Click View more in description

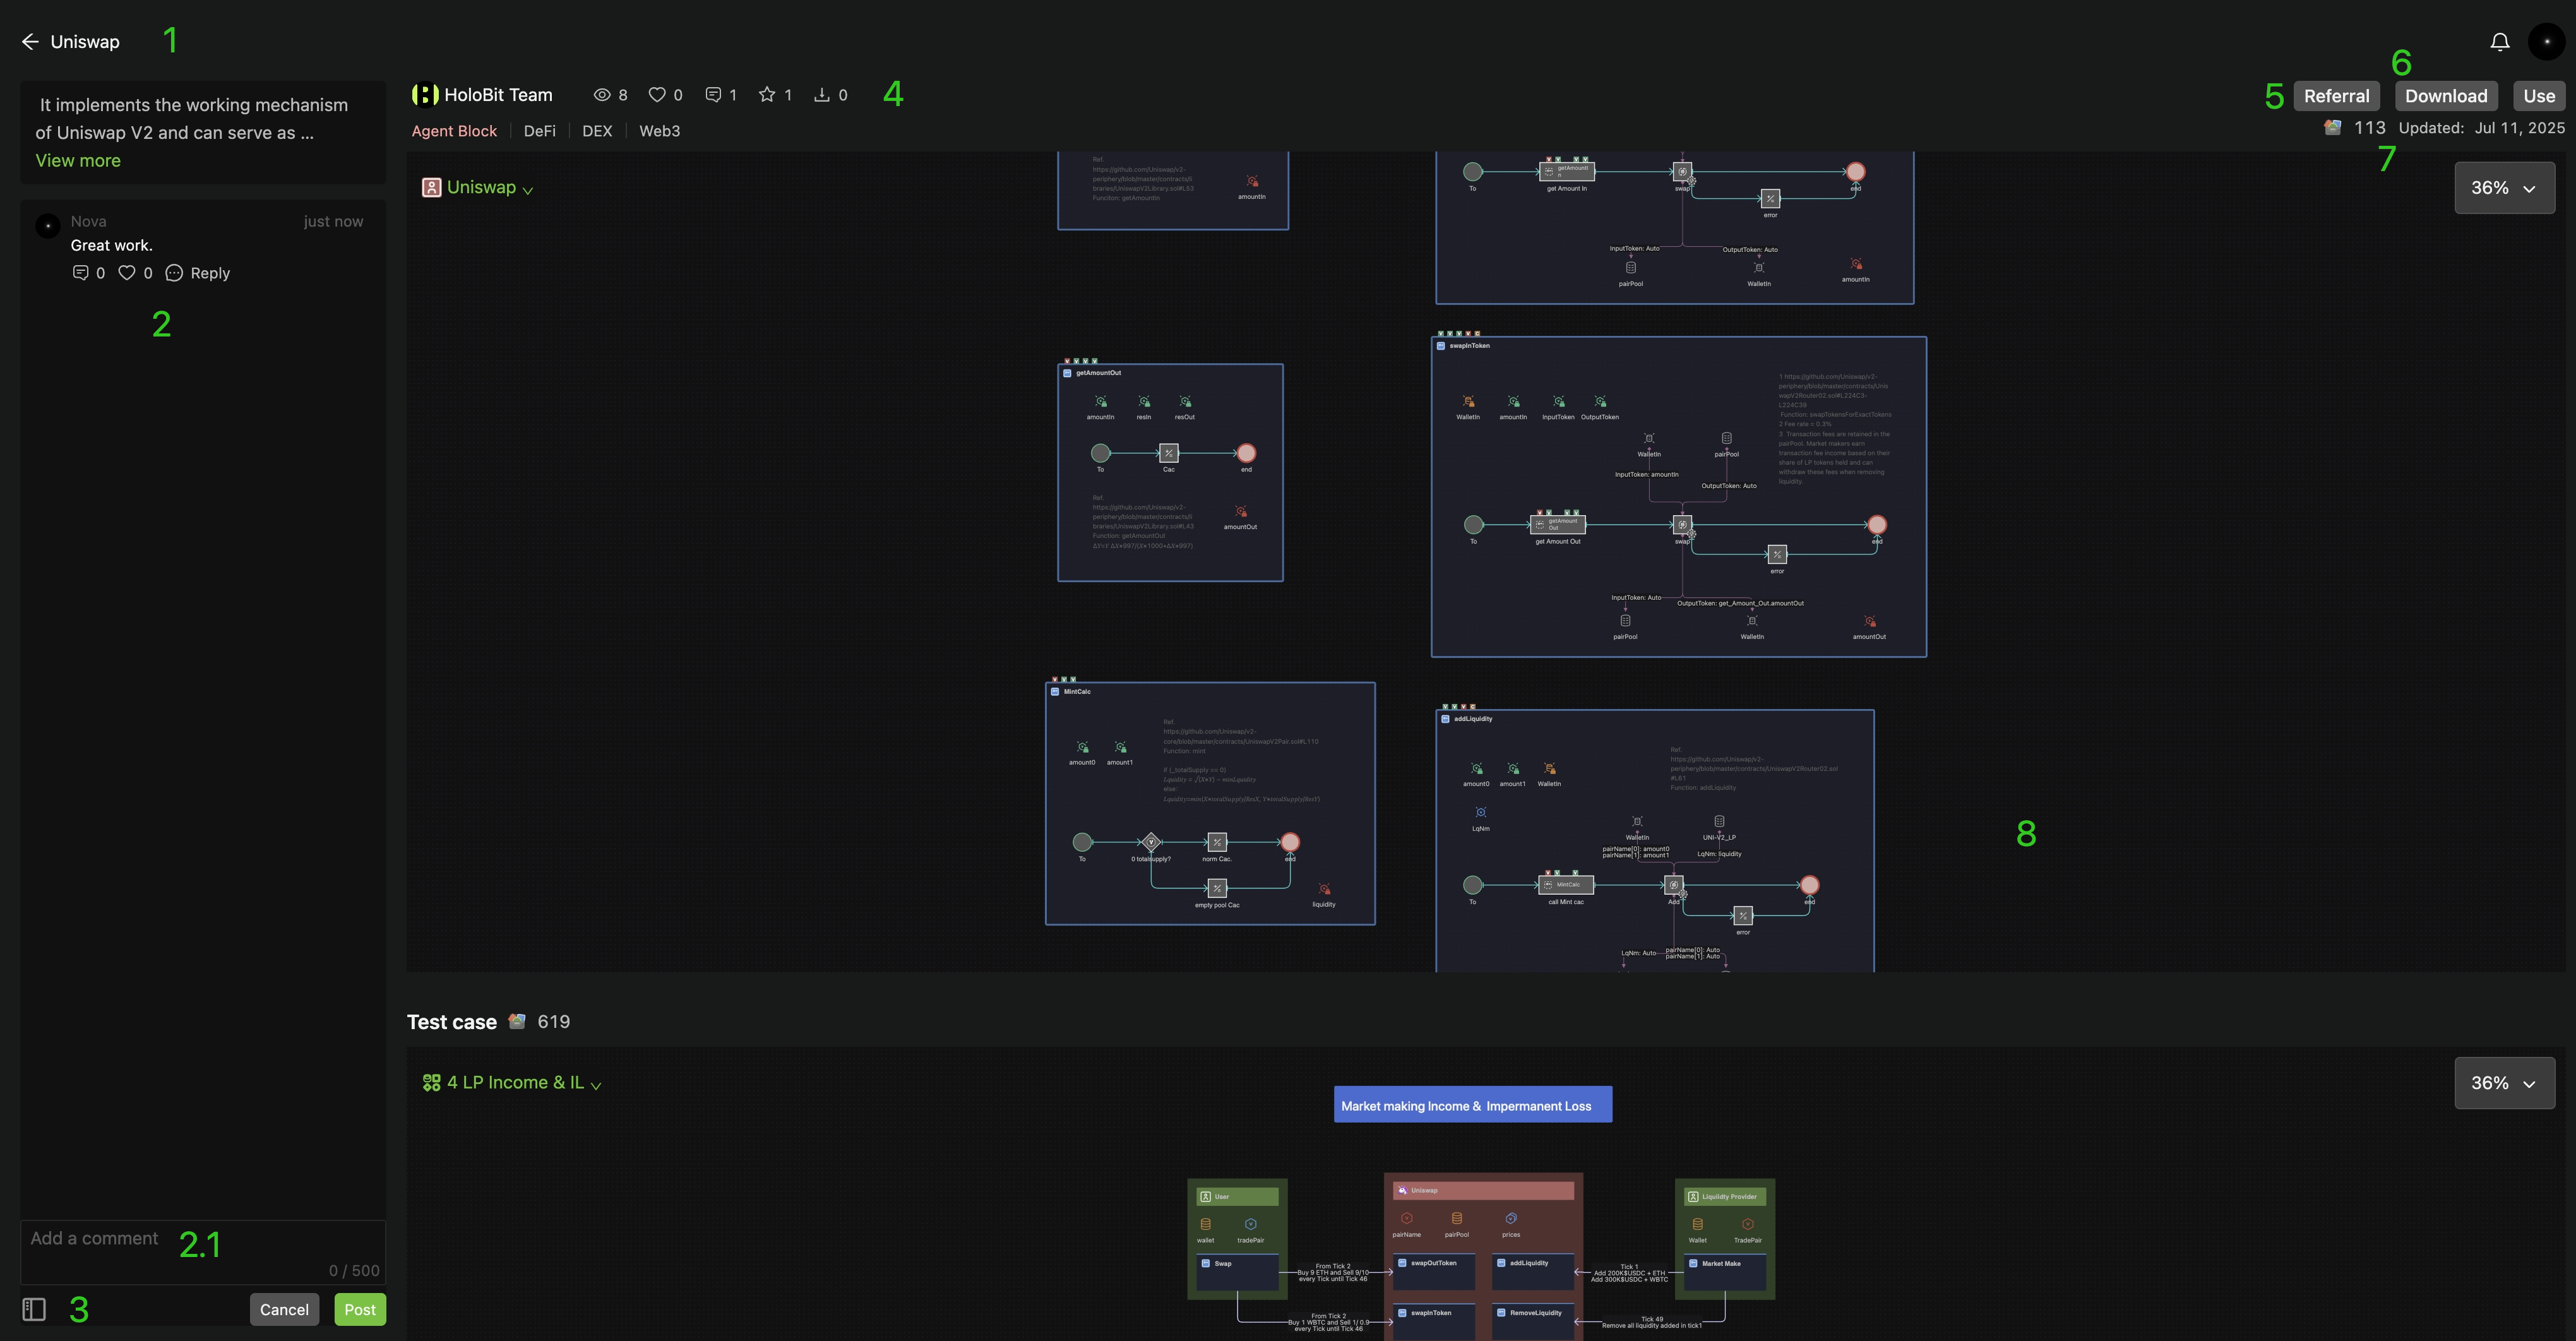pos(78,160)
